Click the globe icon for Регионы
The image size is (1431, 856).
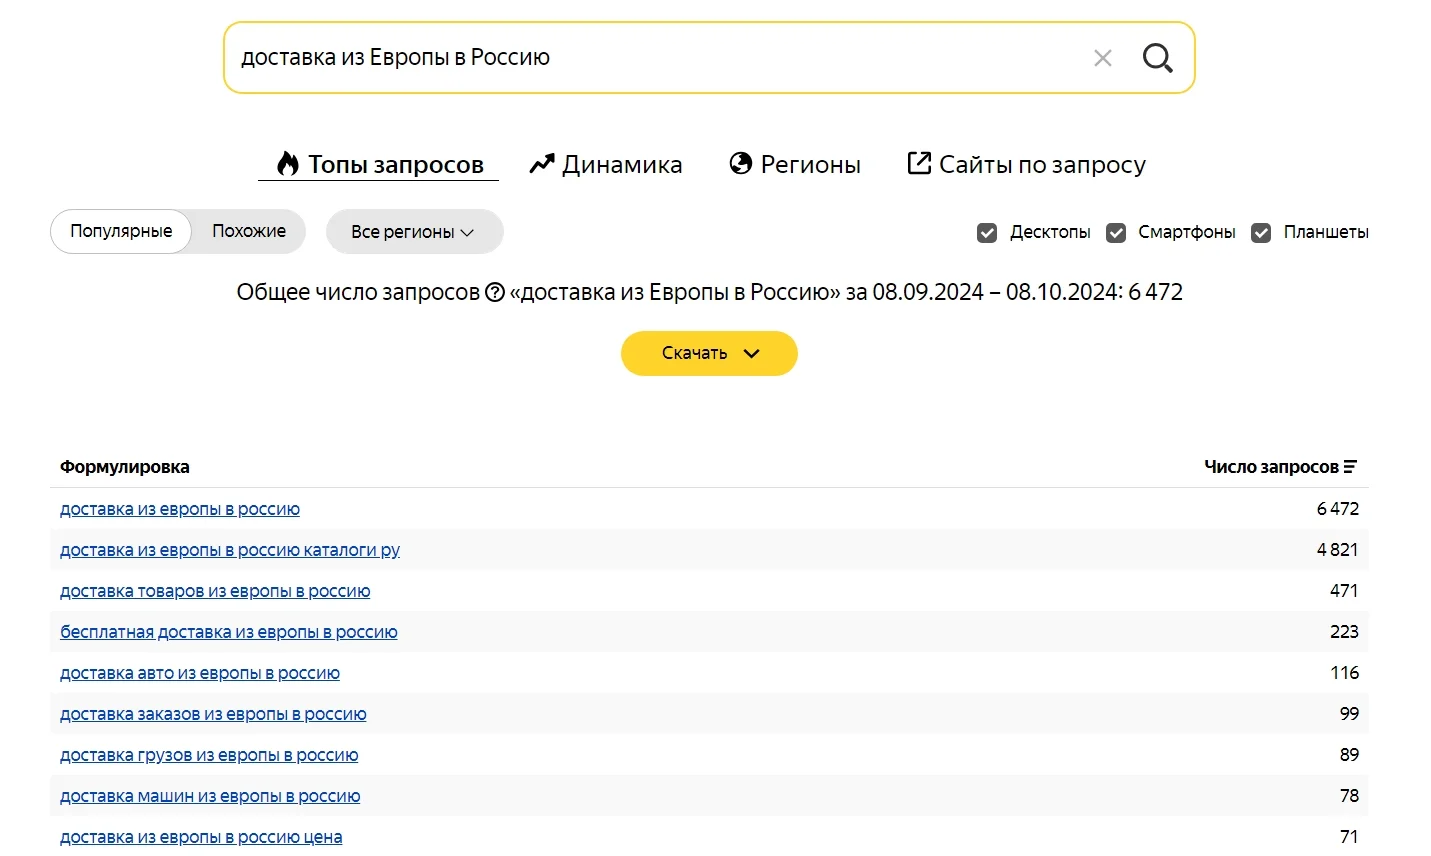pyautogui.click(x=740, y=164)
